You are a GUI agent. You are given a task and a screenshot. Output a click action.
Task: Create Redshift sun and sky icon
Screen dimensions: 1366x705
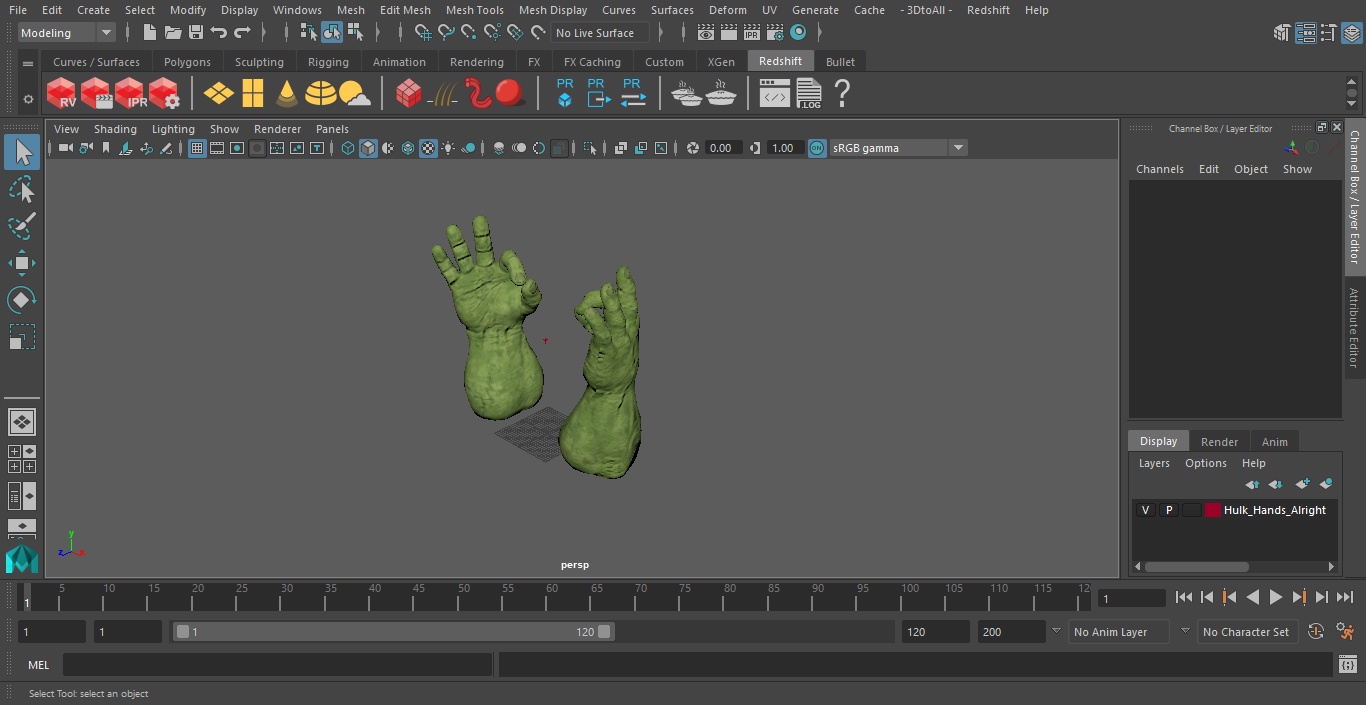tap(355, 94)
